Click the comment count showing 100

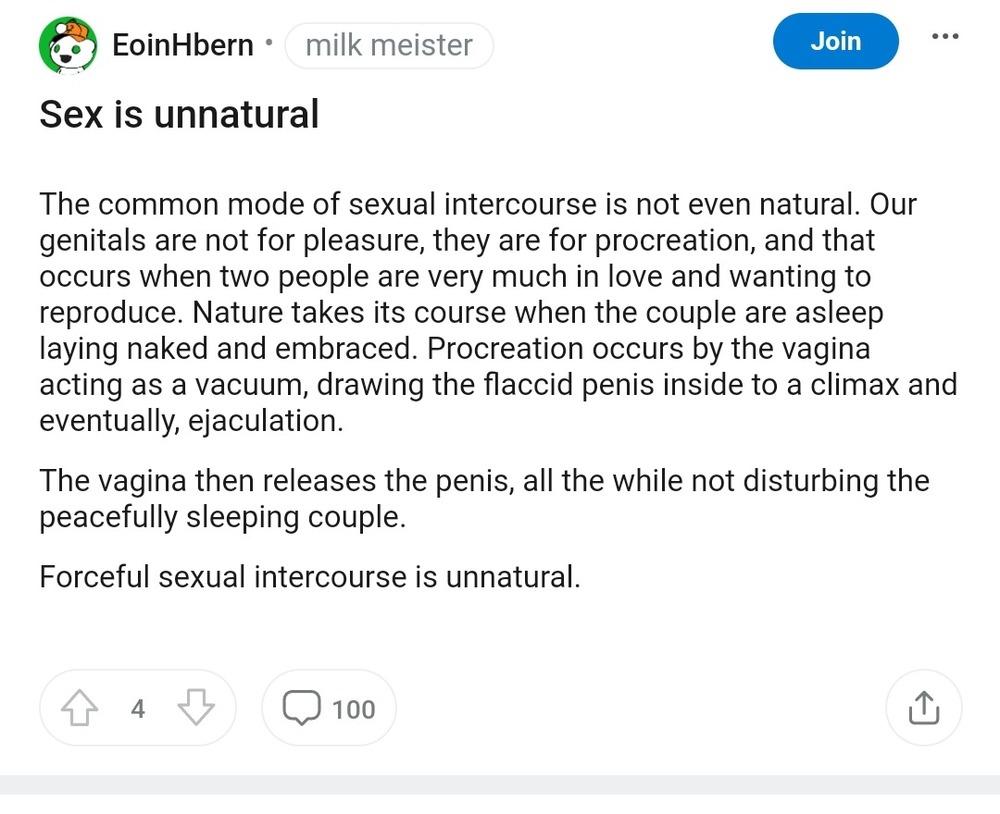353,709
